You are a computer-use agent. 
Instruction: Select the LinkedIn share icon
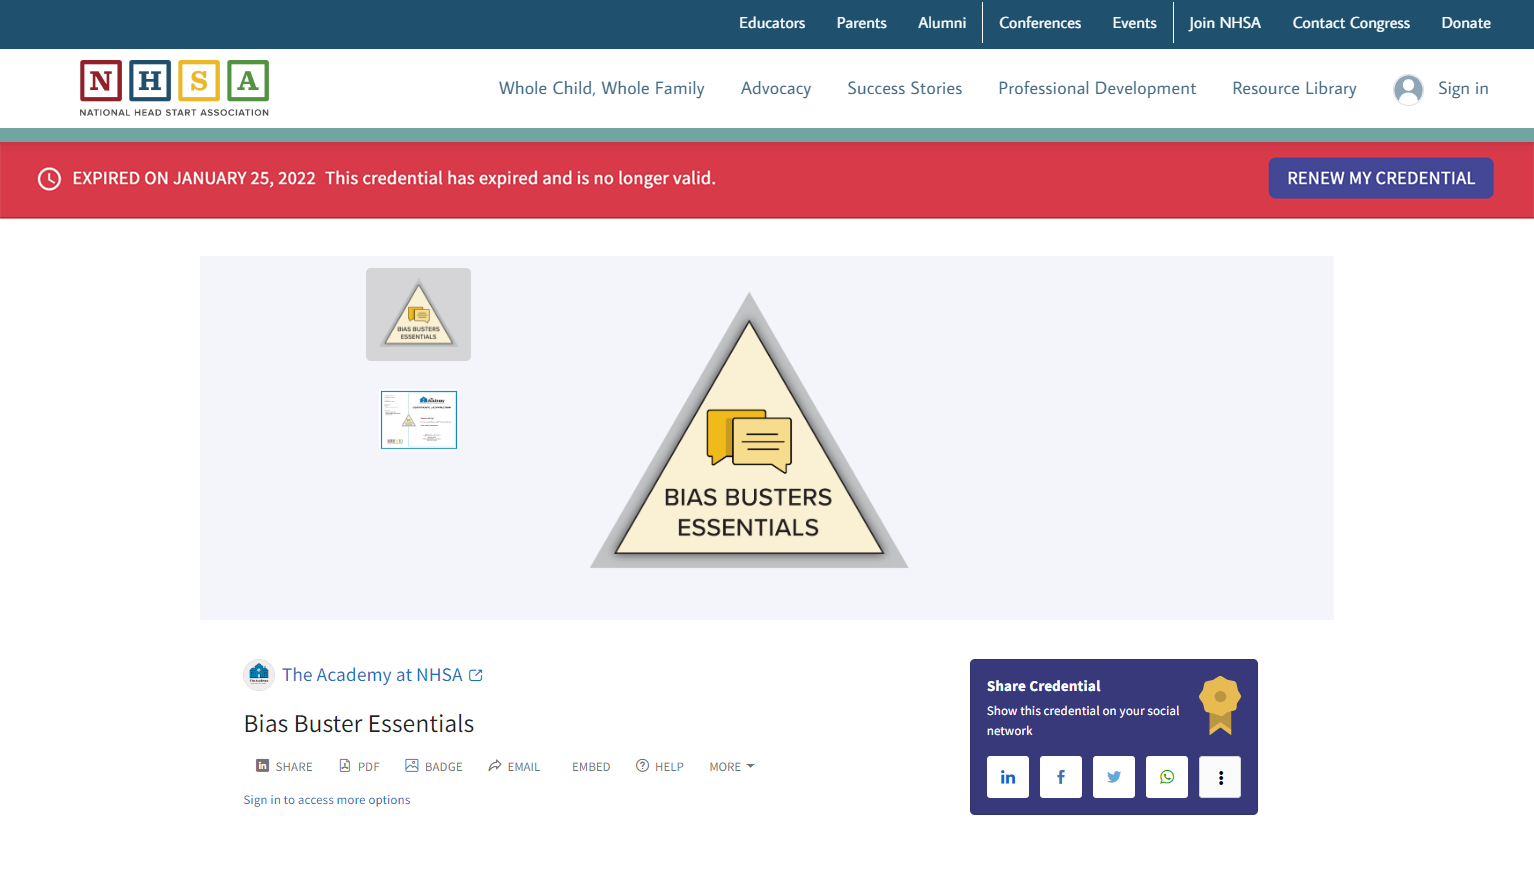tap(1007, 776)
